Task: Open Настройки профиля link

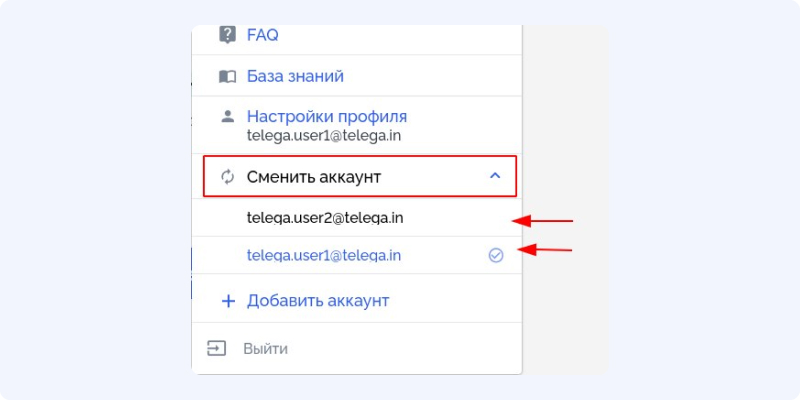Action: click(x=327, y=116)
